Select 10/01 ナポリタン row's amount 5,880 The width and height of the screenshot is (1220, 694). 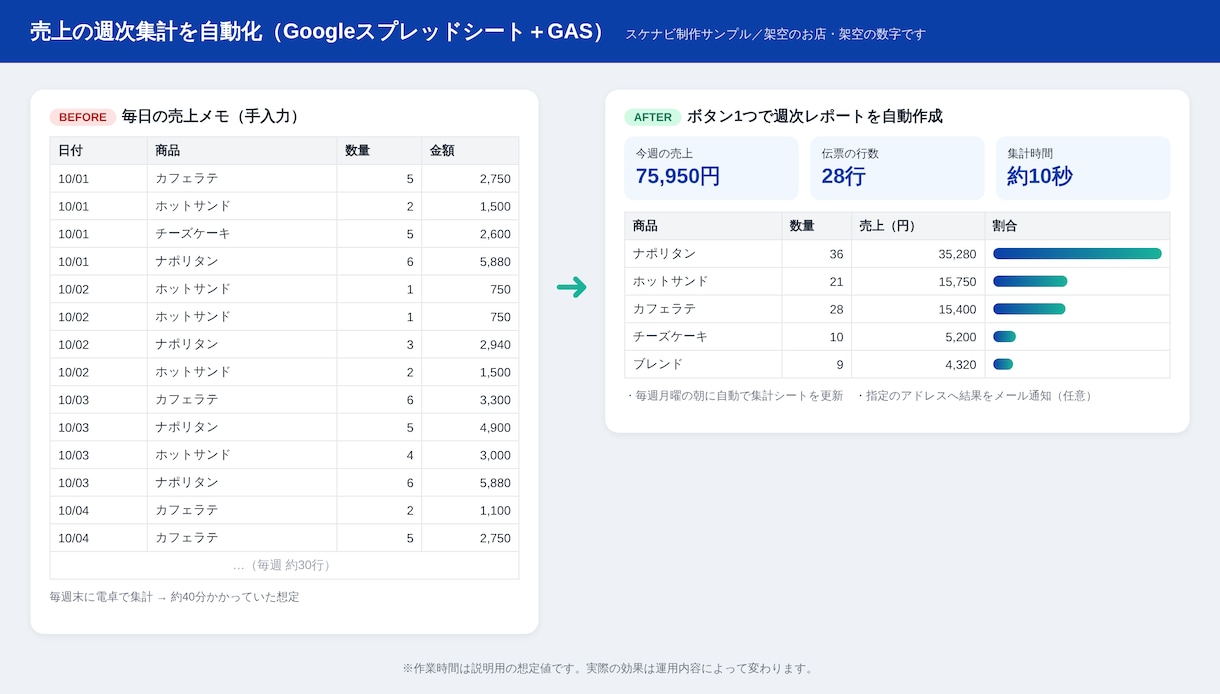click(495, 262)
